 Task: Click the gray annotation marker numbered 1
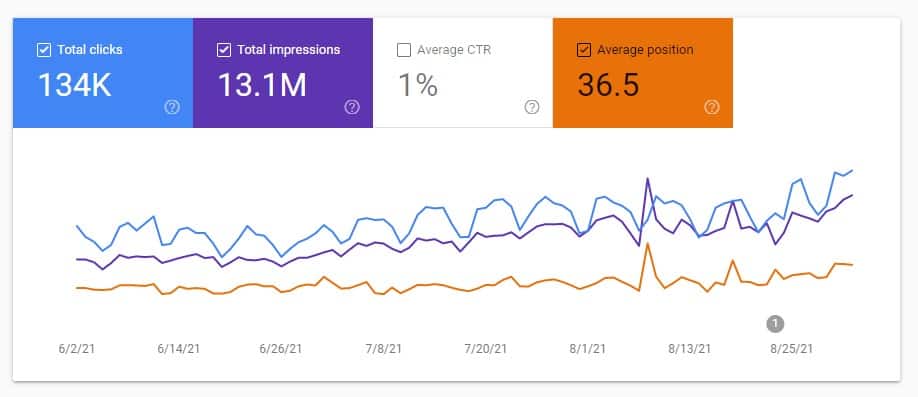775,323
